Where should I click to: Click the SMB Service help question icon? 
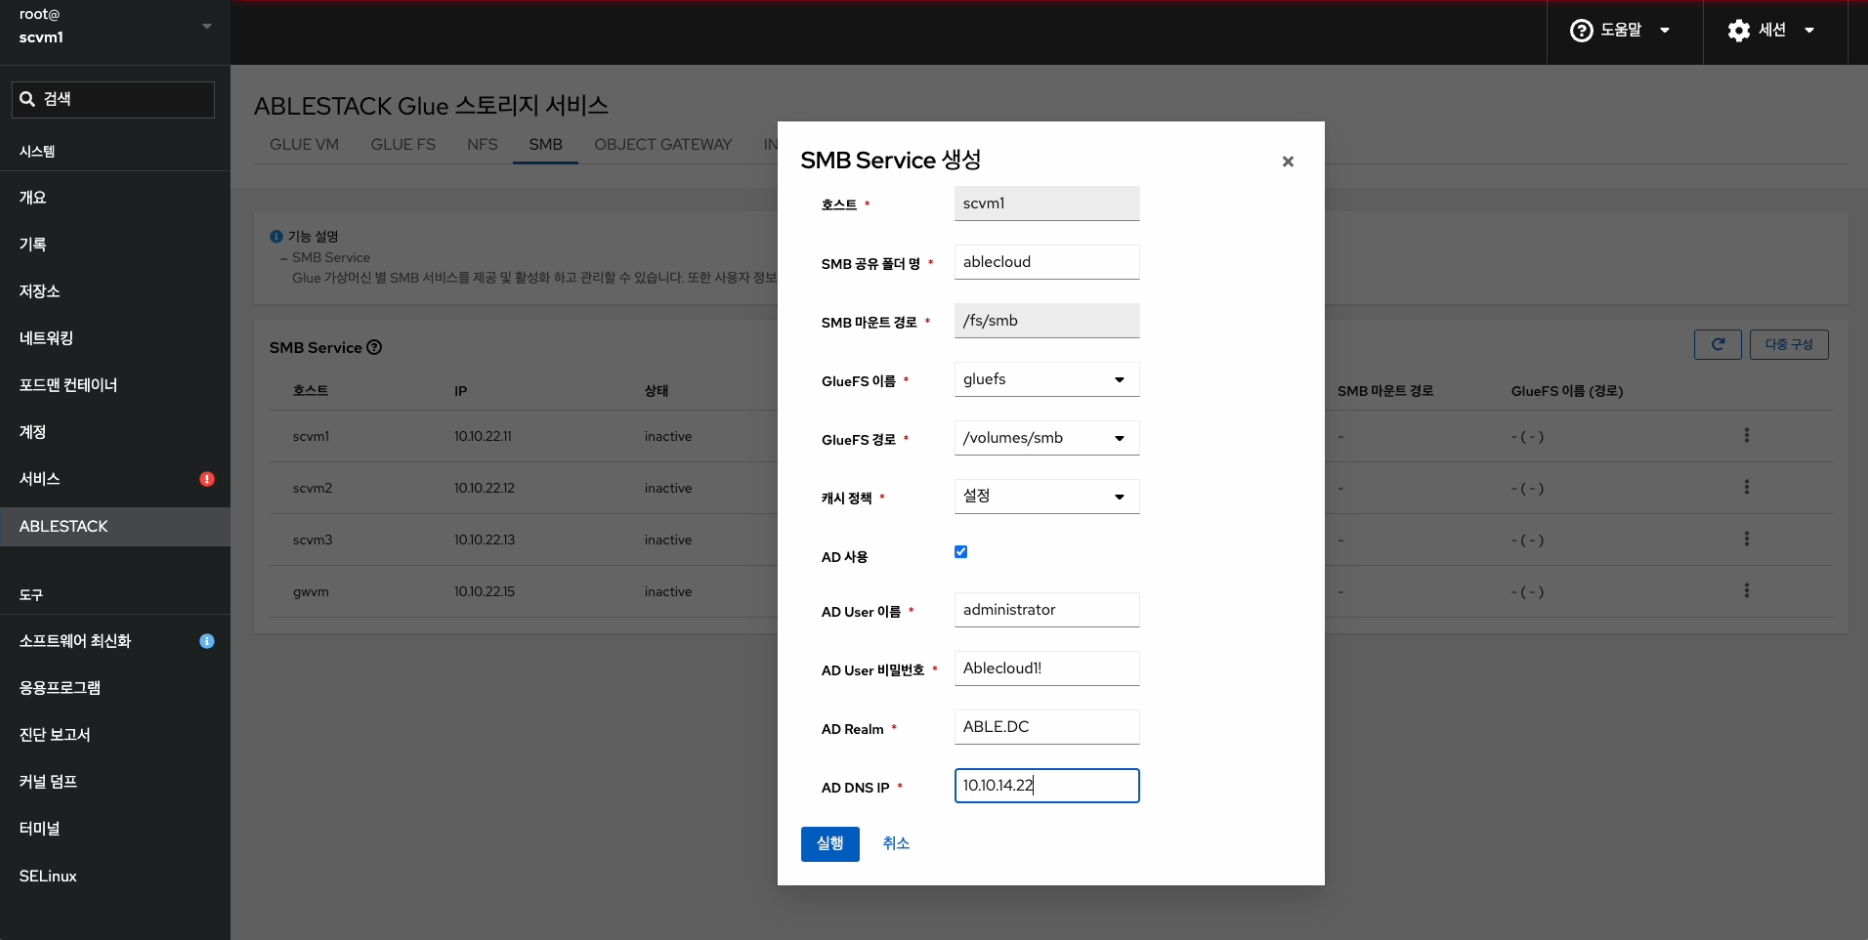(374, 347)
